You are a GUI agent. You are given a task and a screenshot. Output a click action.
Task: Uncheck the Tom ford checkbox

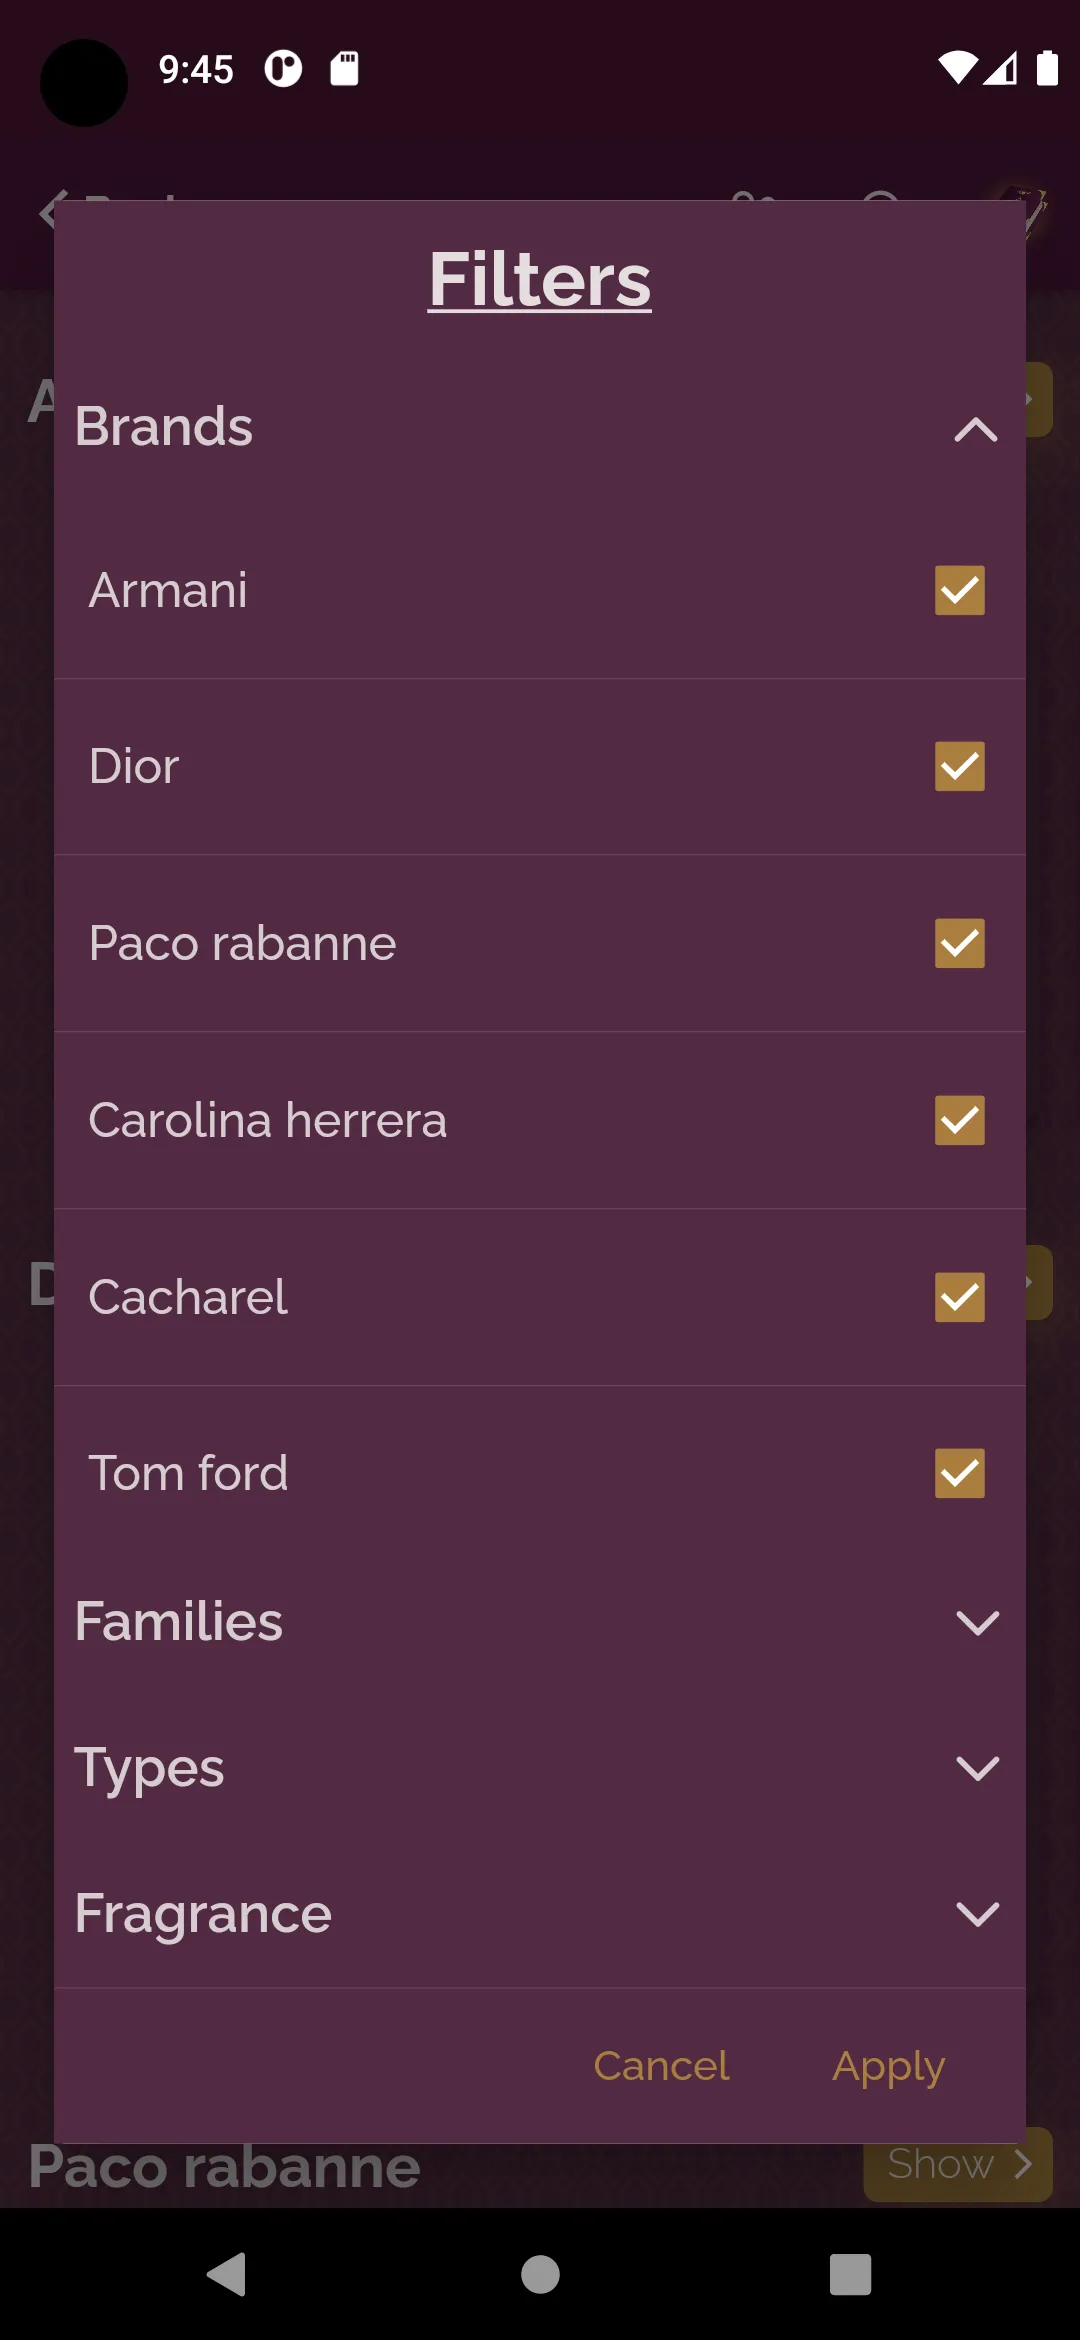point(959,1473)
